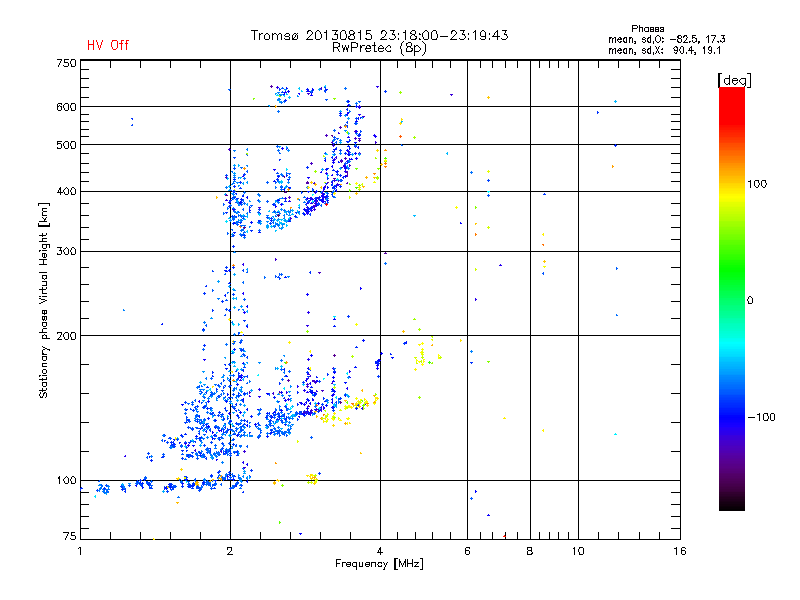Viewport: 800px width, 600px height.
Task: Click the phase colorbar gradient
Action: pos(732,298)
